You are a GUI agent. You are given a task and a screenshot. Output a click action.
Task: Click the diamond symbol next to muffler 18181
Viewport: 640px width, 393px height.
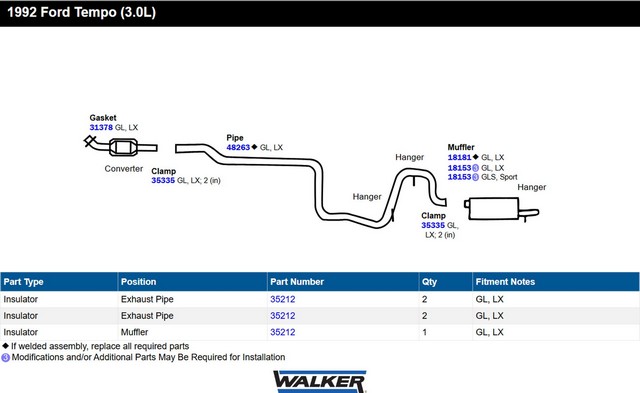(476, 157)
